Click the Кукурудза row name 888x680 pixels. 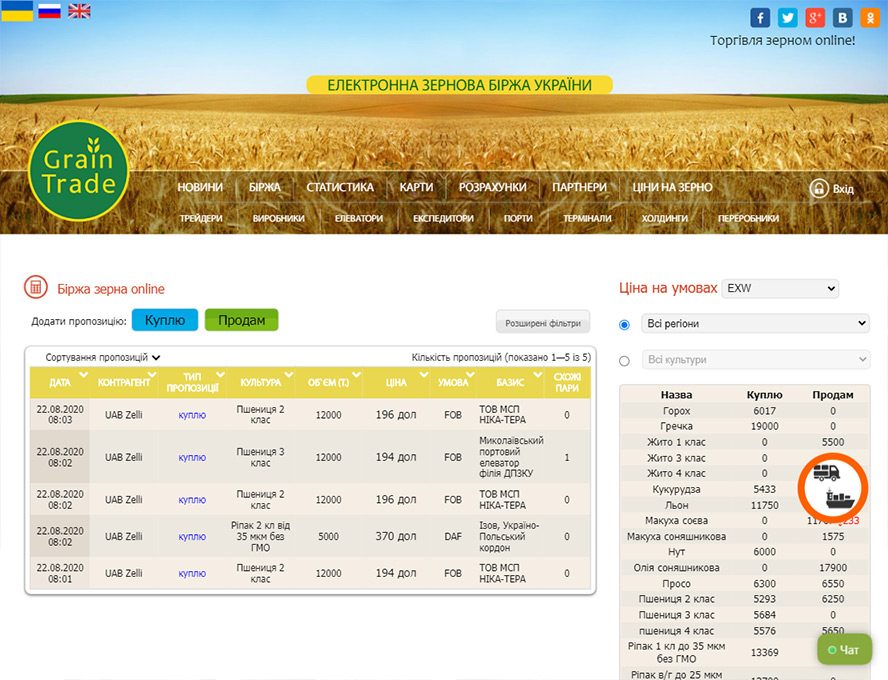[676, 489]
